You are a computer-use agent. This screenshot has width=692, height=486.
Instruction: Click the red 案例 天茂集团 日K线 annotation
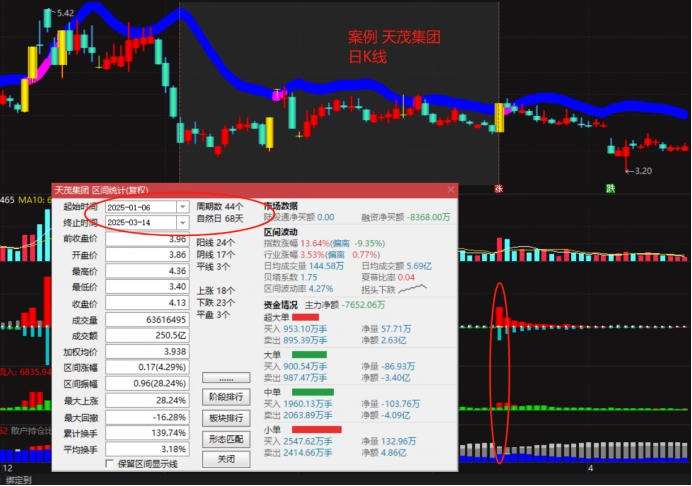394,47
